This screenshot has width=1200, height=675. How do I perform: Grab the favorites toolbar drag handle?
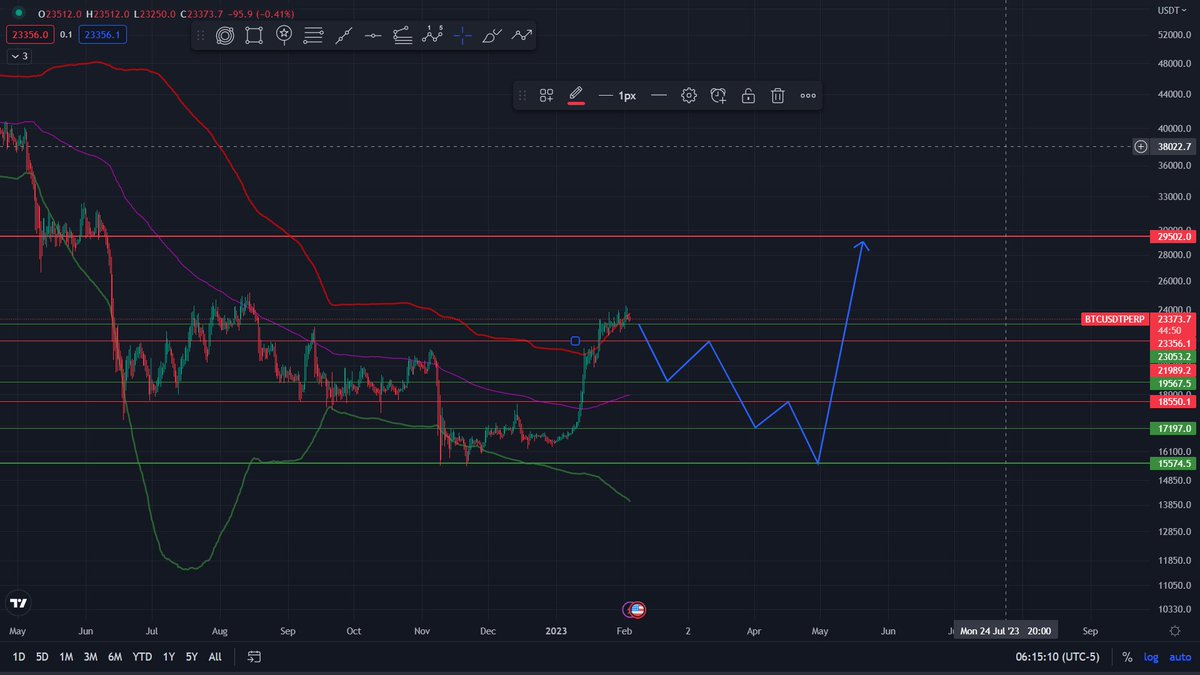pos(201,36)
